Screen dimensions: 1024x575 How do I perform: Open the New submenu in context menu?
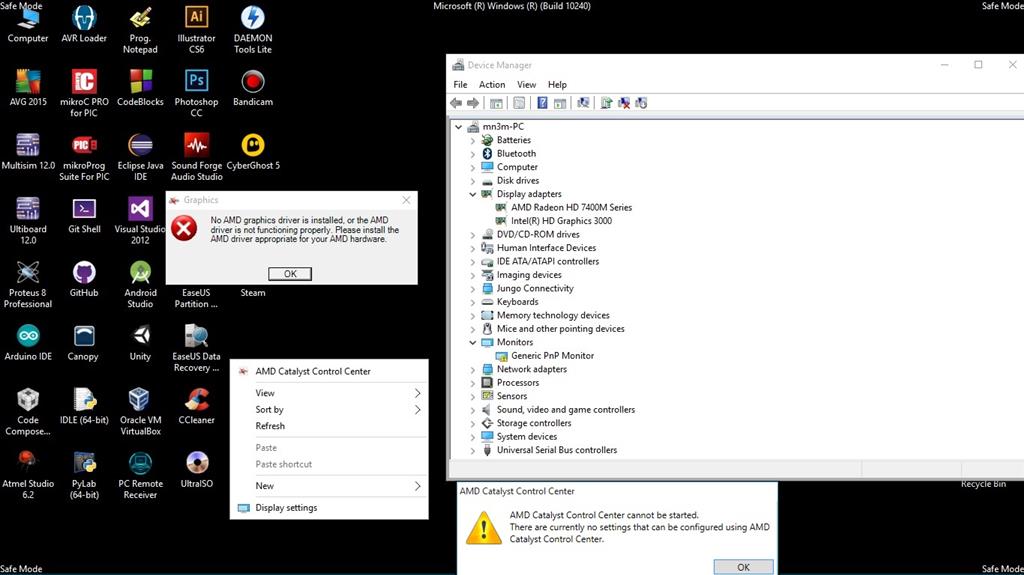coord(329,486)
